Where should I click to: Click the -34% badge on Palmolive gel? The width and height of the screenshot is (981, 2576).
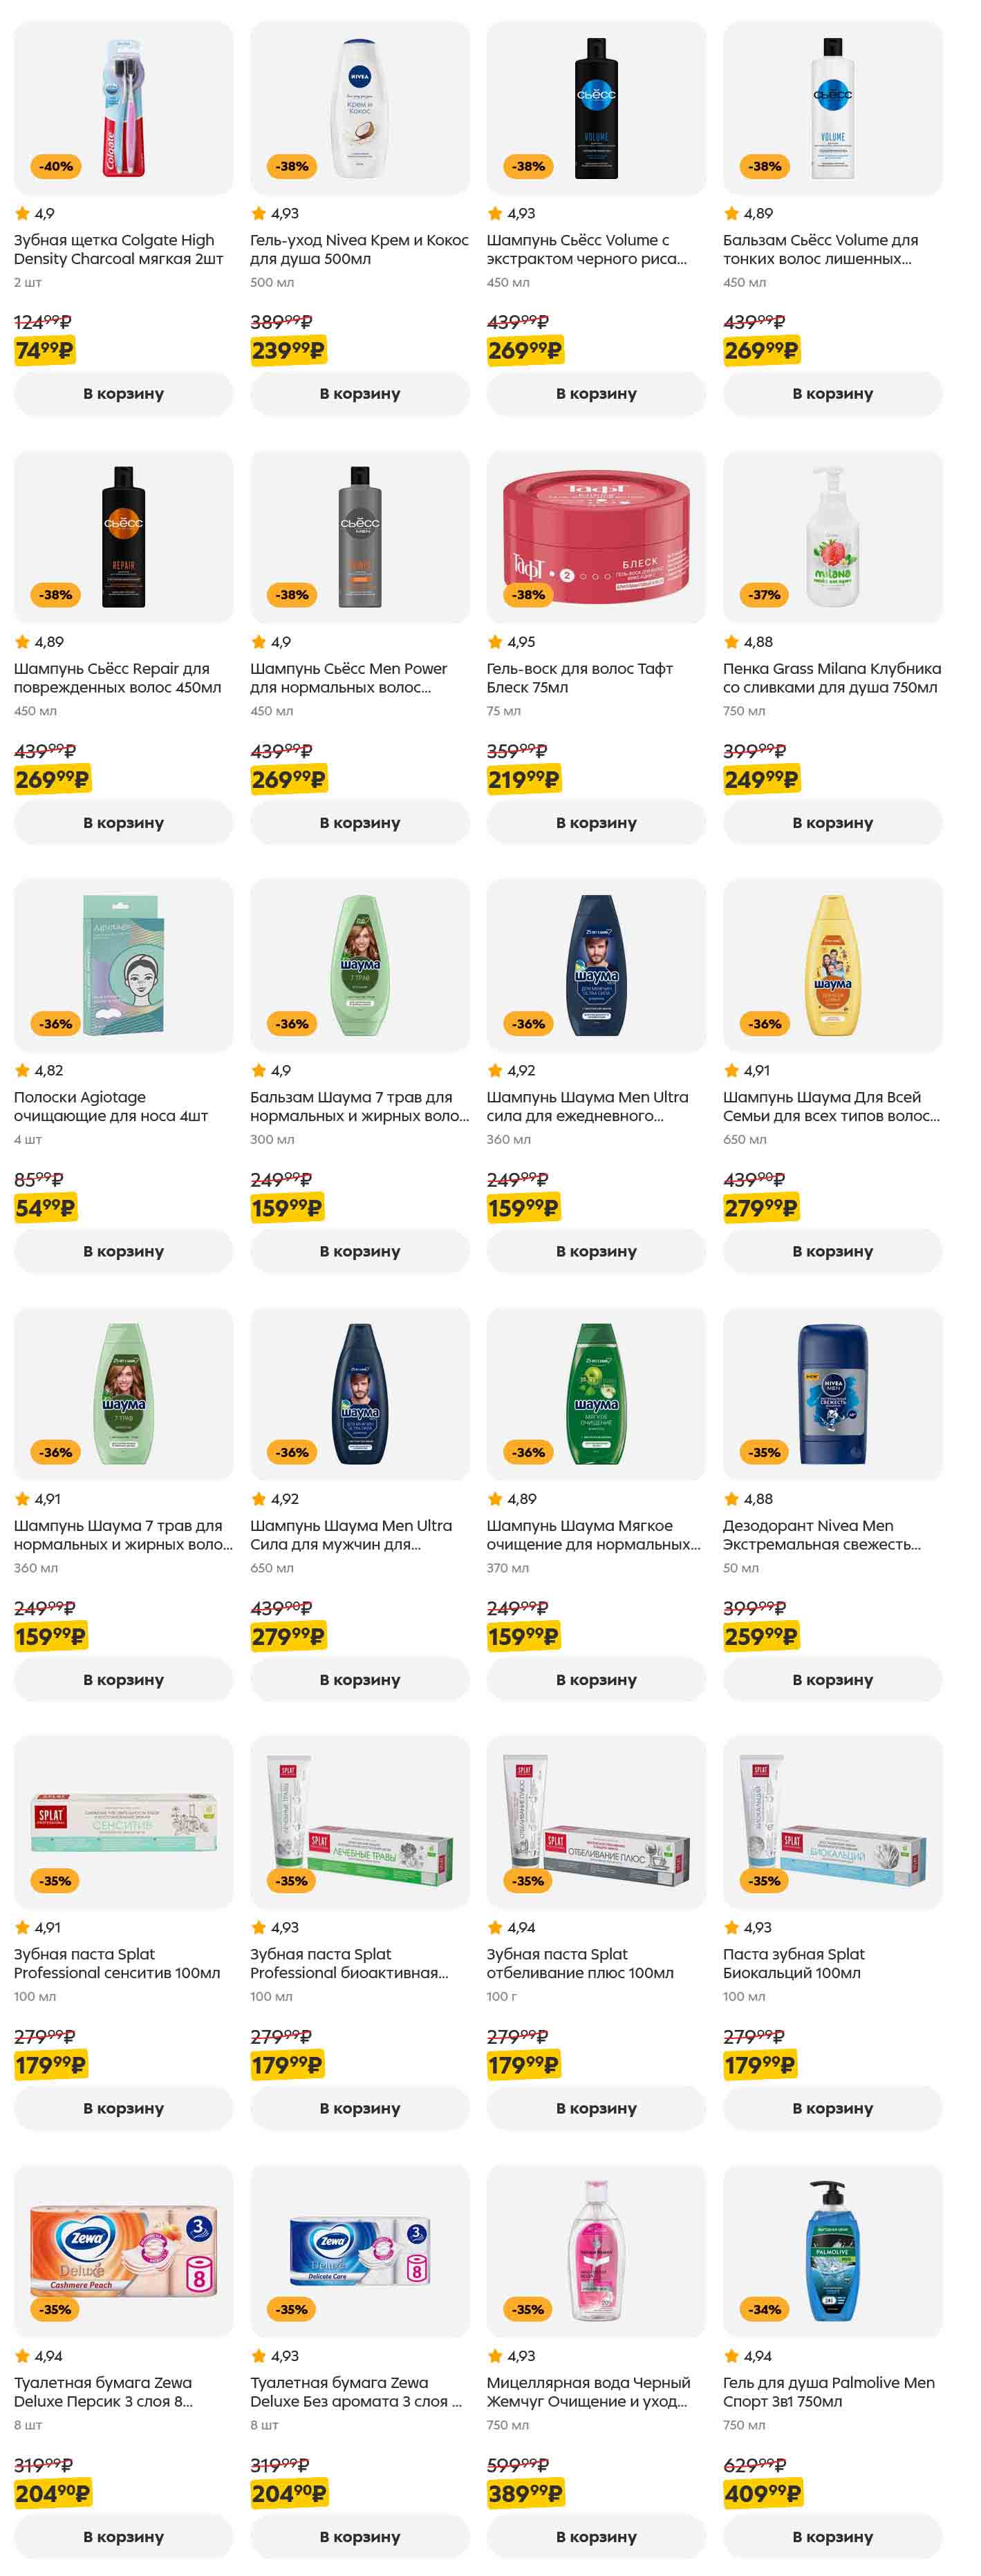pyautogui.click(x=765, y=2309)
